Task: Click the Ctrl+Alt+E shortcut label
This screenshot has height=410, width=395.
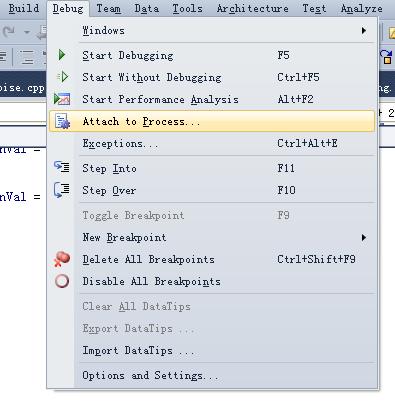Action: pos(307,143)
